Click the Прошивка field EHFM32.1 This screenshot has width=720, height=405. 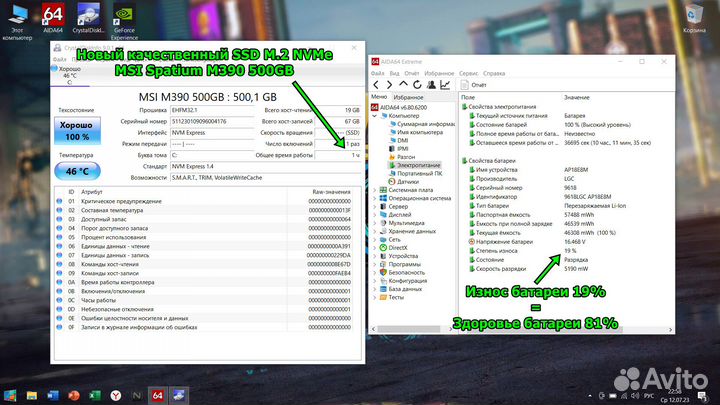pyautogui.click(x=212, y=110)
